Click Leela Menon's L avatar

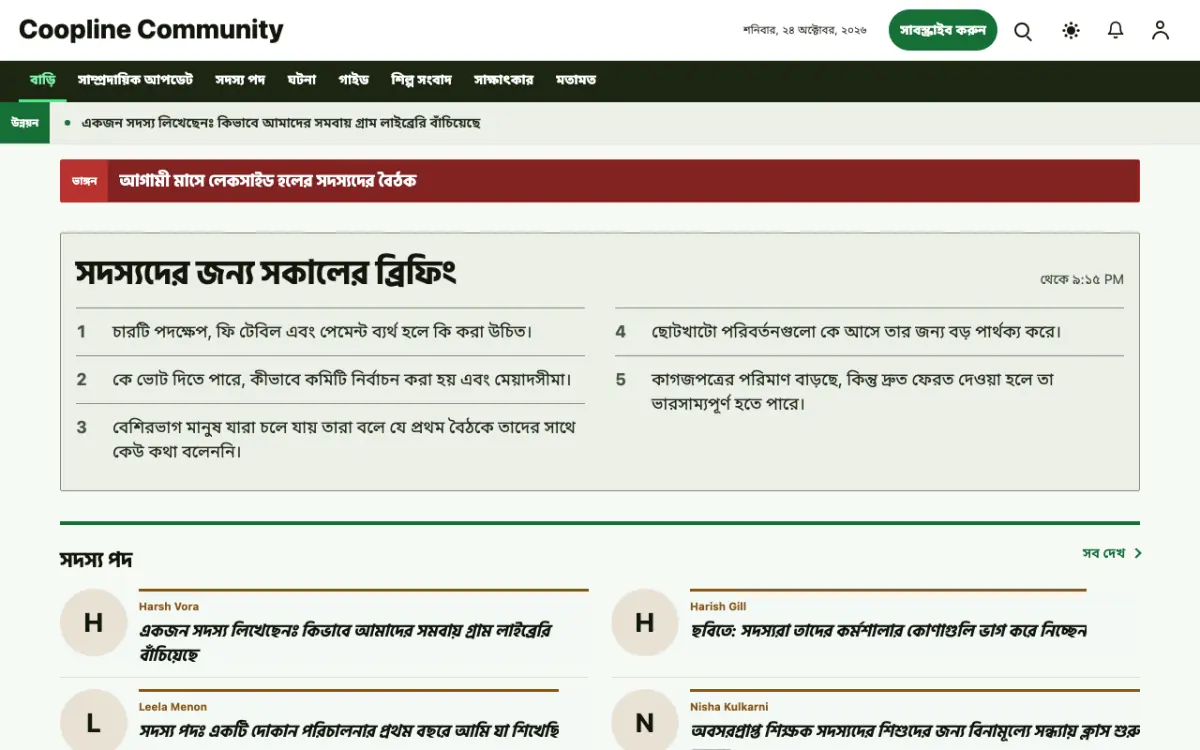tap(93, 722)
